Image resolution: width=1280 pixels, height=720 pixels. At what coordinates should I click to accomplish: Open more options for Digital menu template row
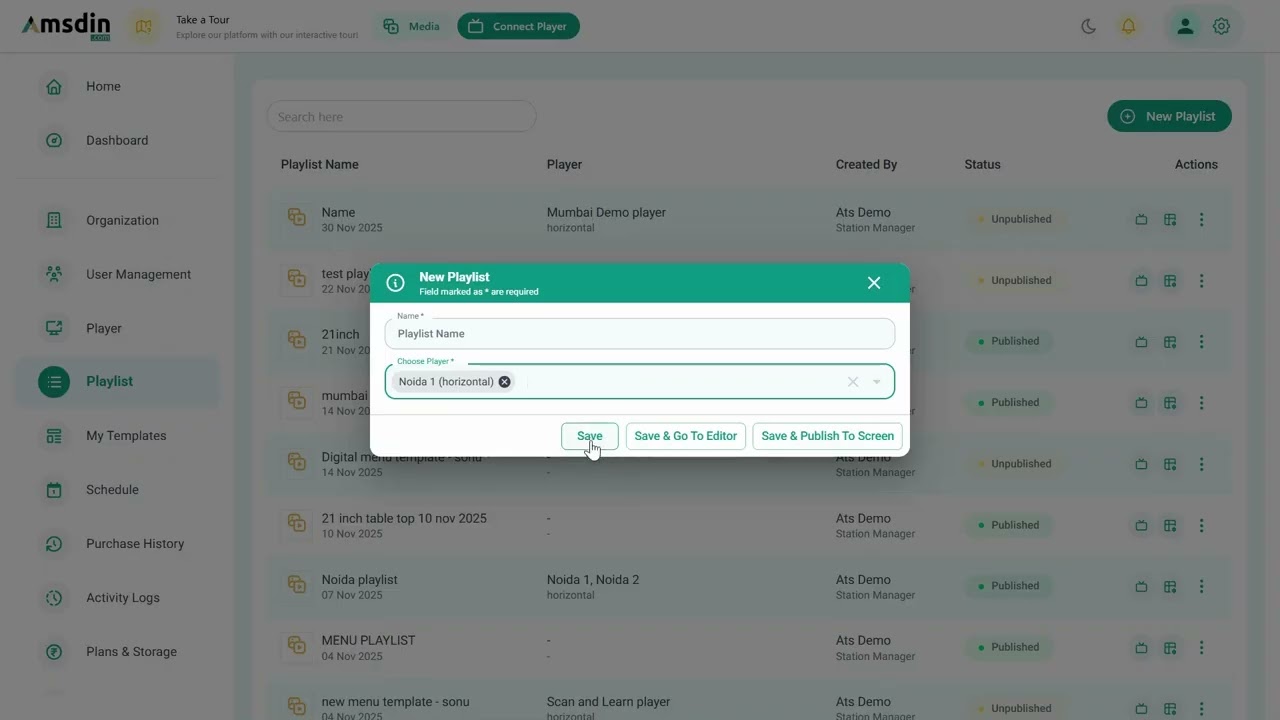tap(1202, 464)
